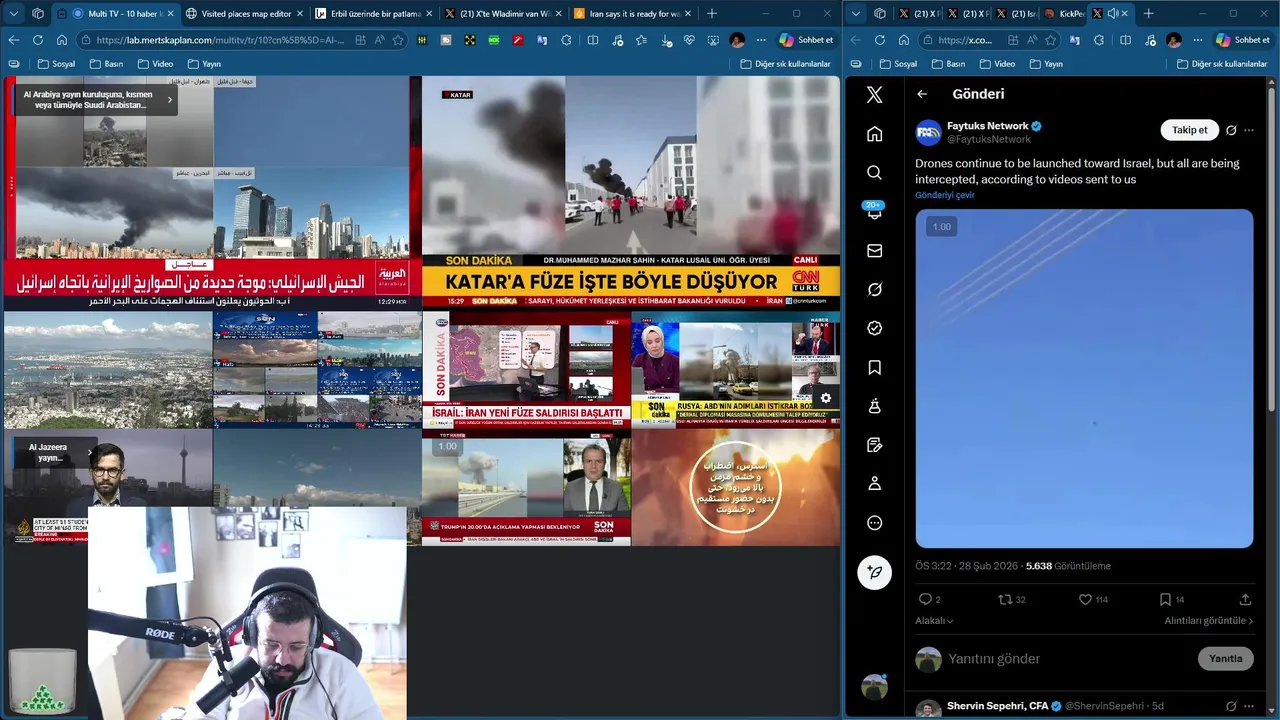This screenshot has width=1280, height=720.
Task: Open the Yayın bookmarks folder in right browser
Action: pyautogui.click(x=1045, y=64)
